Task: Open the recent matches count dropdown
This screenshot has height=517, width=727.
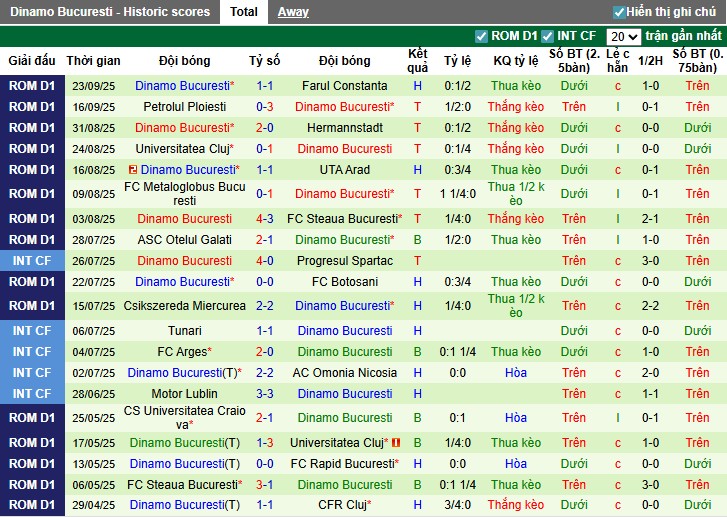Action: [x=624, y=36]
